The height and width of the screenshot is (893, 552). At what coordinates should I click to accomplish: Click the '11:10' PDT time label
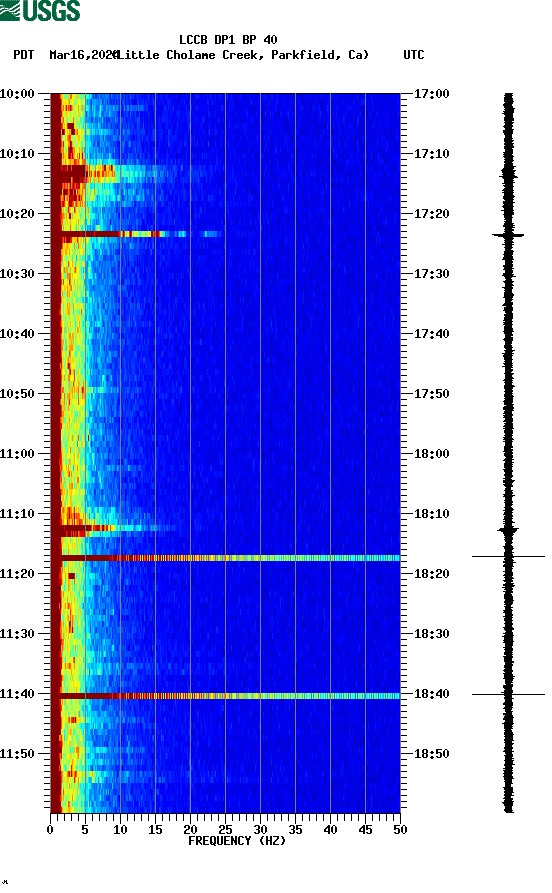18,514
